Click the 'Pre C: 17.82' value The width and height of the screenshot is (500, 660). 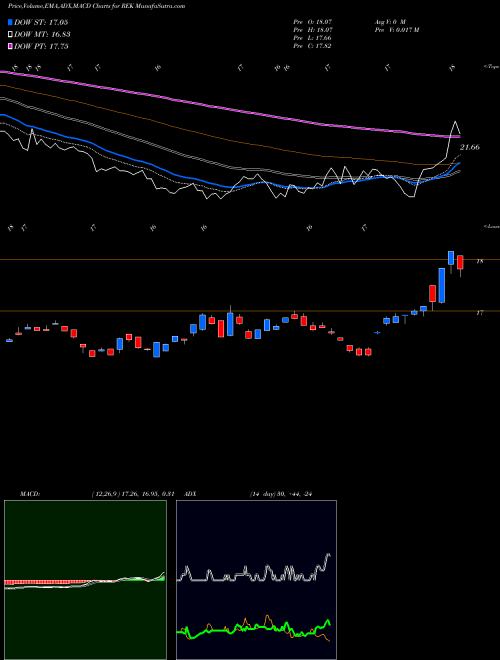click(314, 46)
